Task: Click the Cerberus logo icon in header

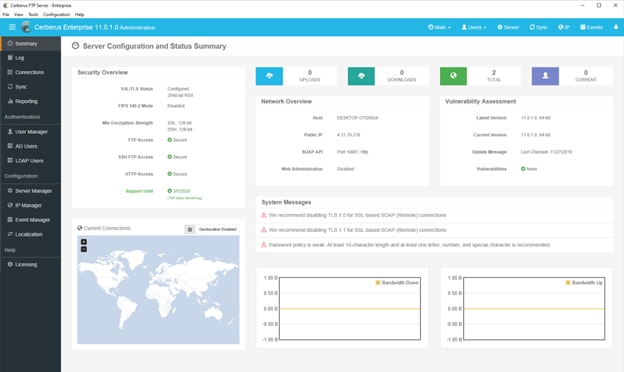Action: (x=26, y=27)
